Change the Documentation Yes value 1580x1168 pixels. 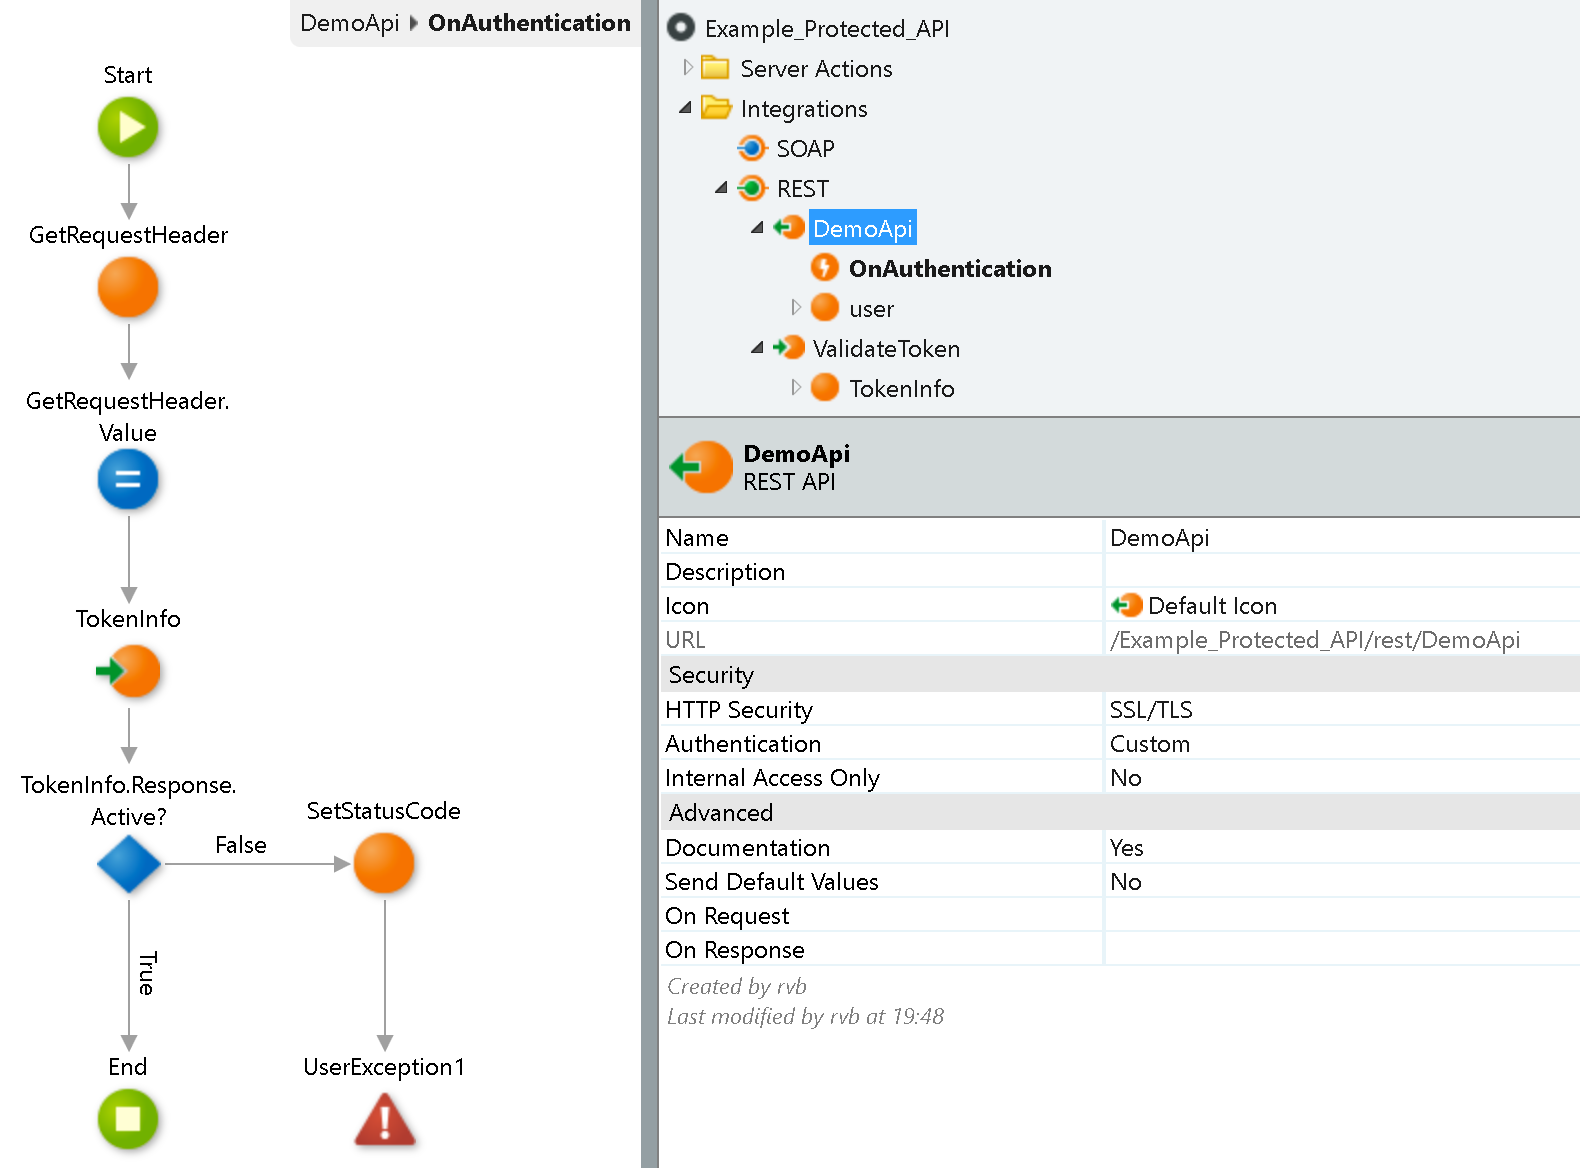point(1342,847)
